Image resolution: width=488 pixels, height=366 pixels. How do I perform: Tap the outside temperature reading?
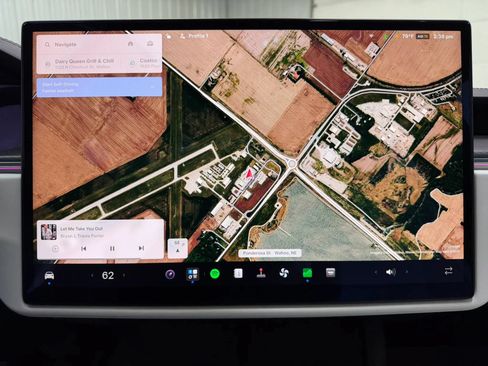click(x=407, y=36)
